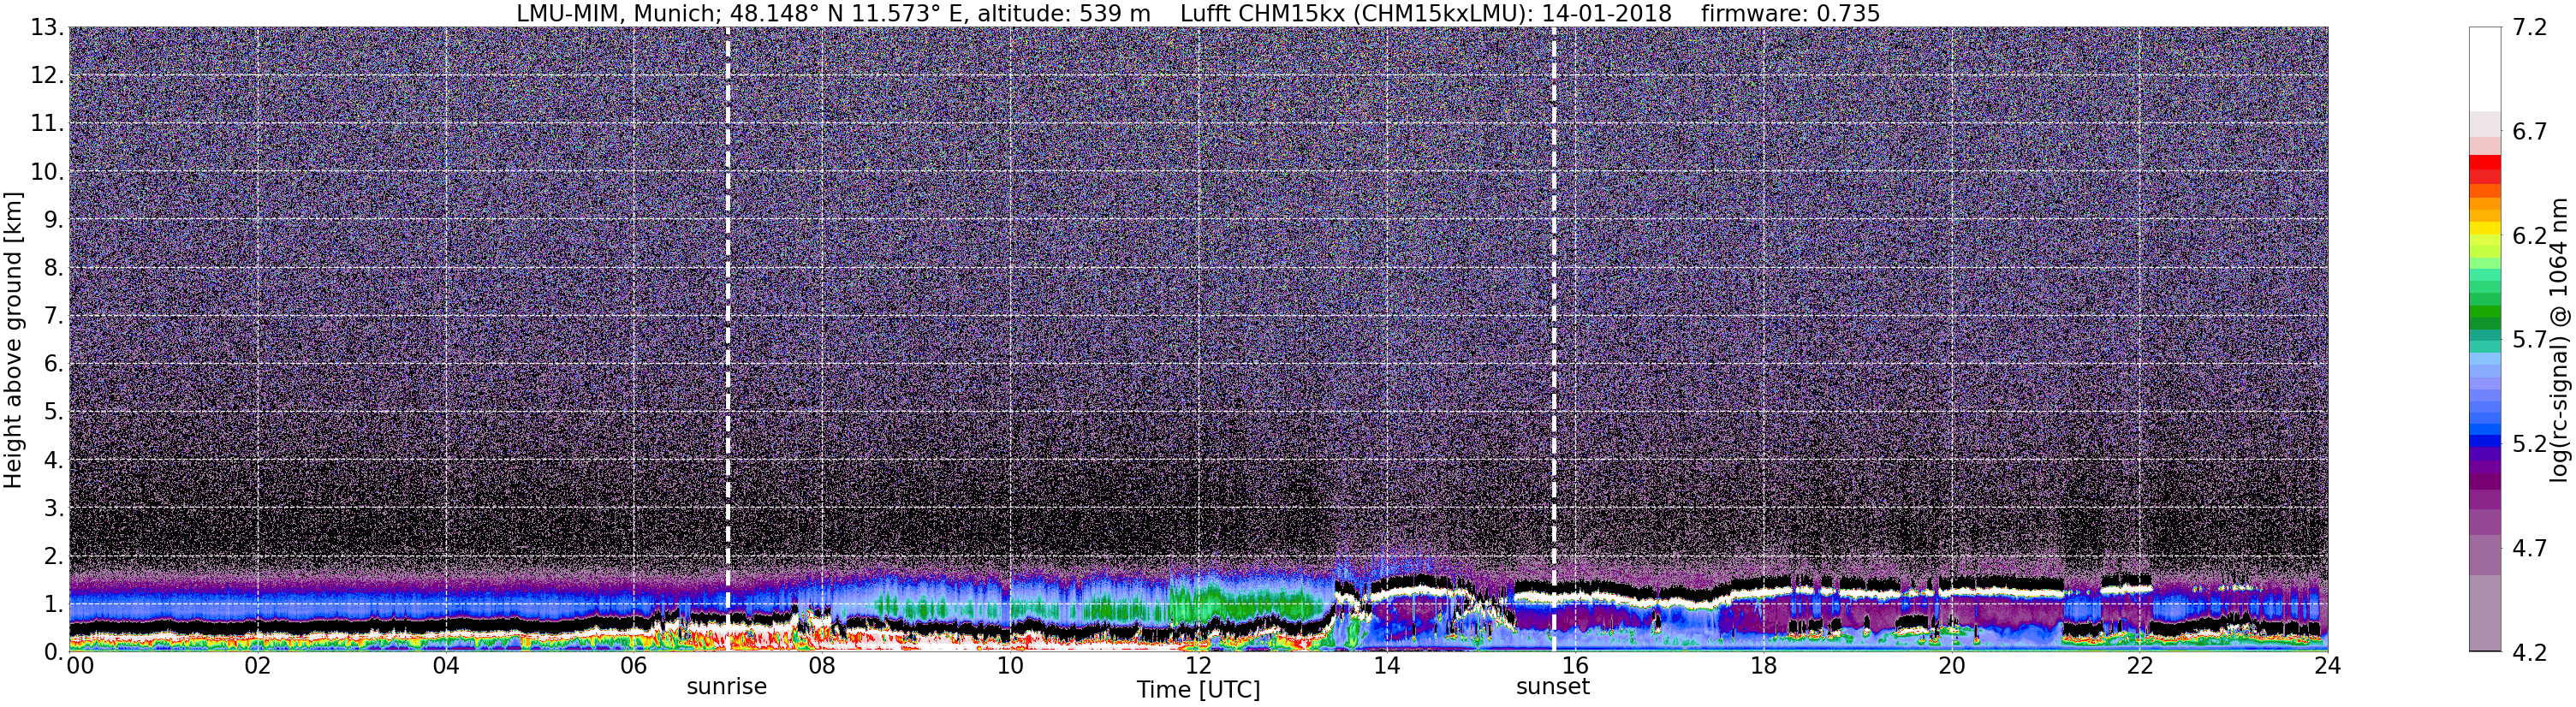Click the y-axis tick label '5.'
Viewport: 2576px width, 707px height.
click(54, 412)
